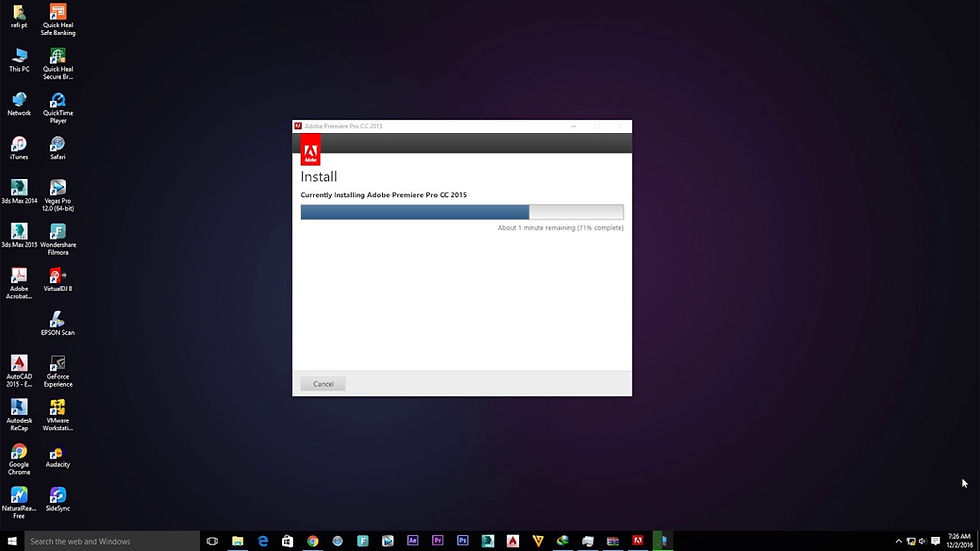
Task: Open Audacity desktop shortcut
Action: 58,455
